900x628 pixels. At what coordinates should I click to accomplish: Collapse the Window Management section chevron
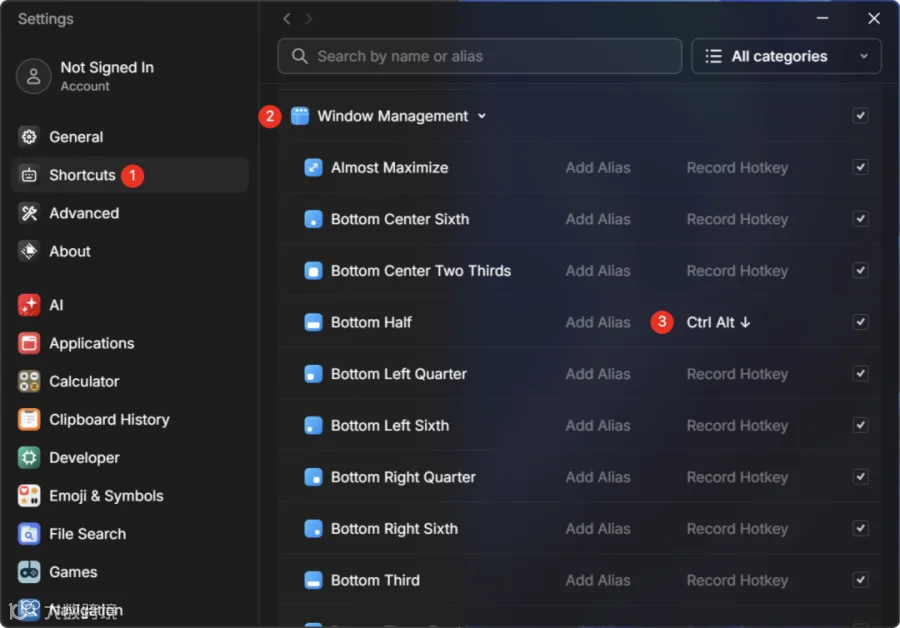coord(482,116)
